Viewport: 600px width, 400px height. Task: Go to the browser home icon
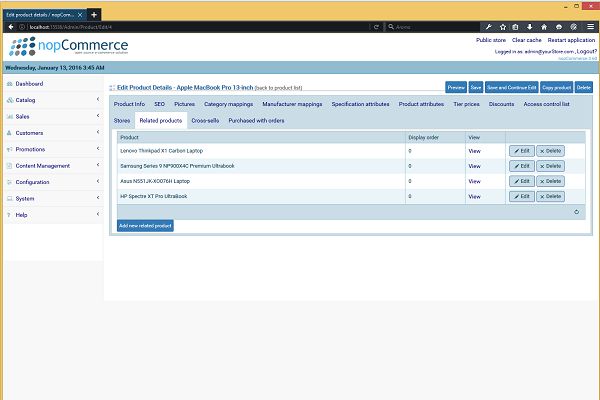pyautogui.click(x=544, y=27)
